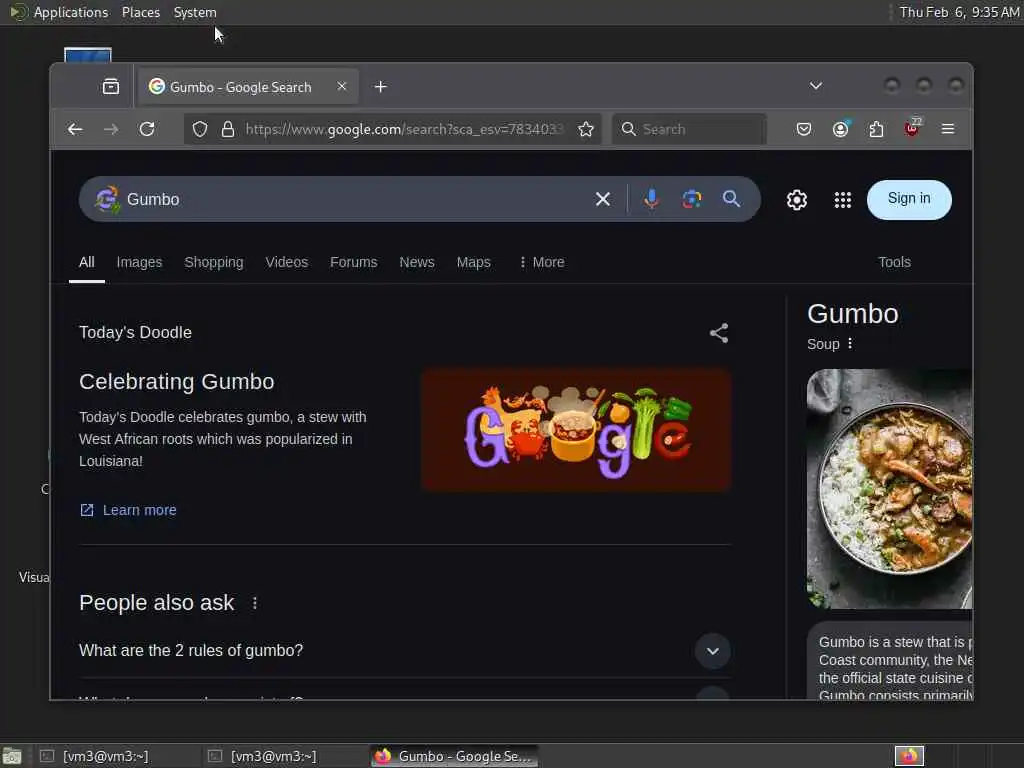The width and height of the screenshot is (1024, 768).
Task: Switch to Shopping results tab
Action: pos(214,262)
